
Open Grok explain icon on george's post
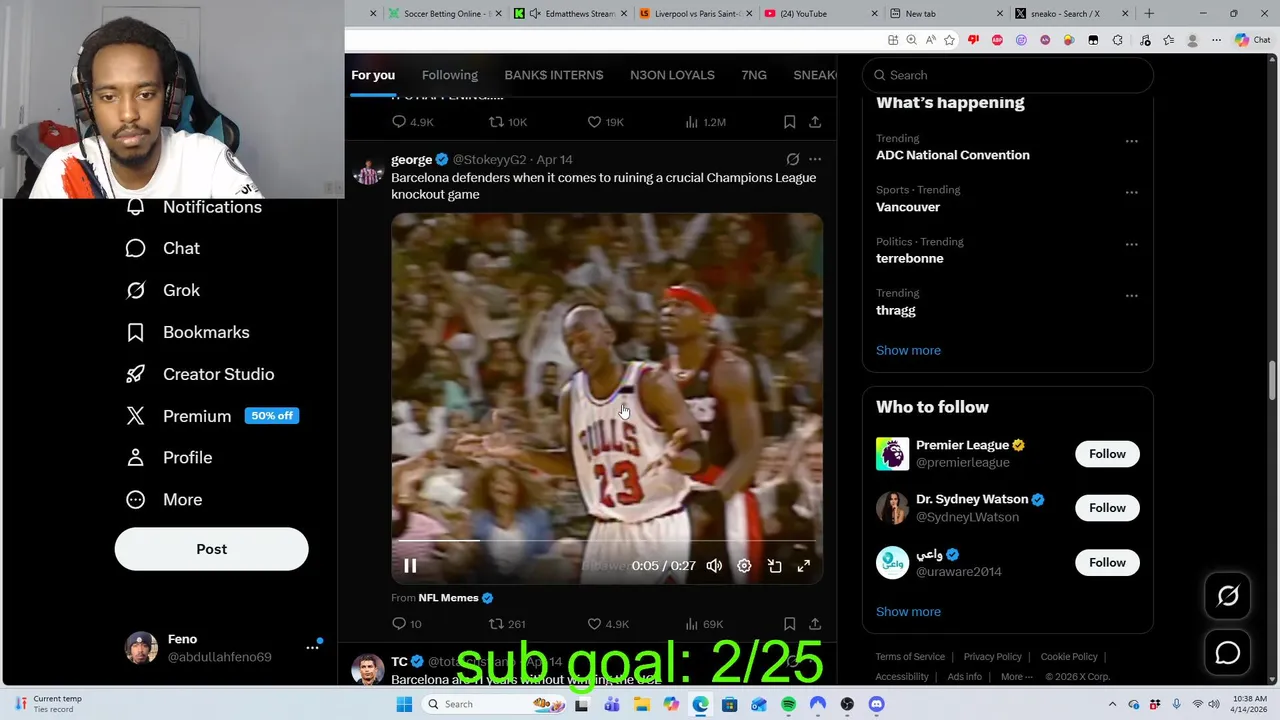click(792, 159)
